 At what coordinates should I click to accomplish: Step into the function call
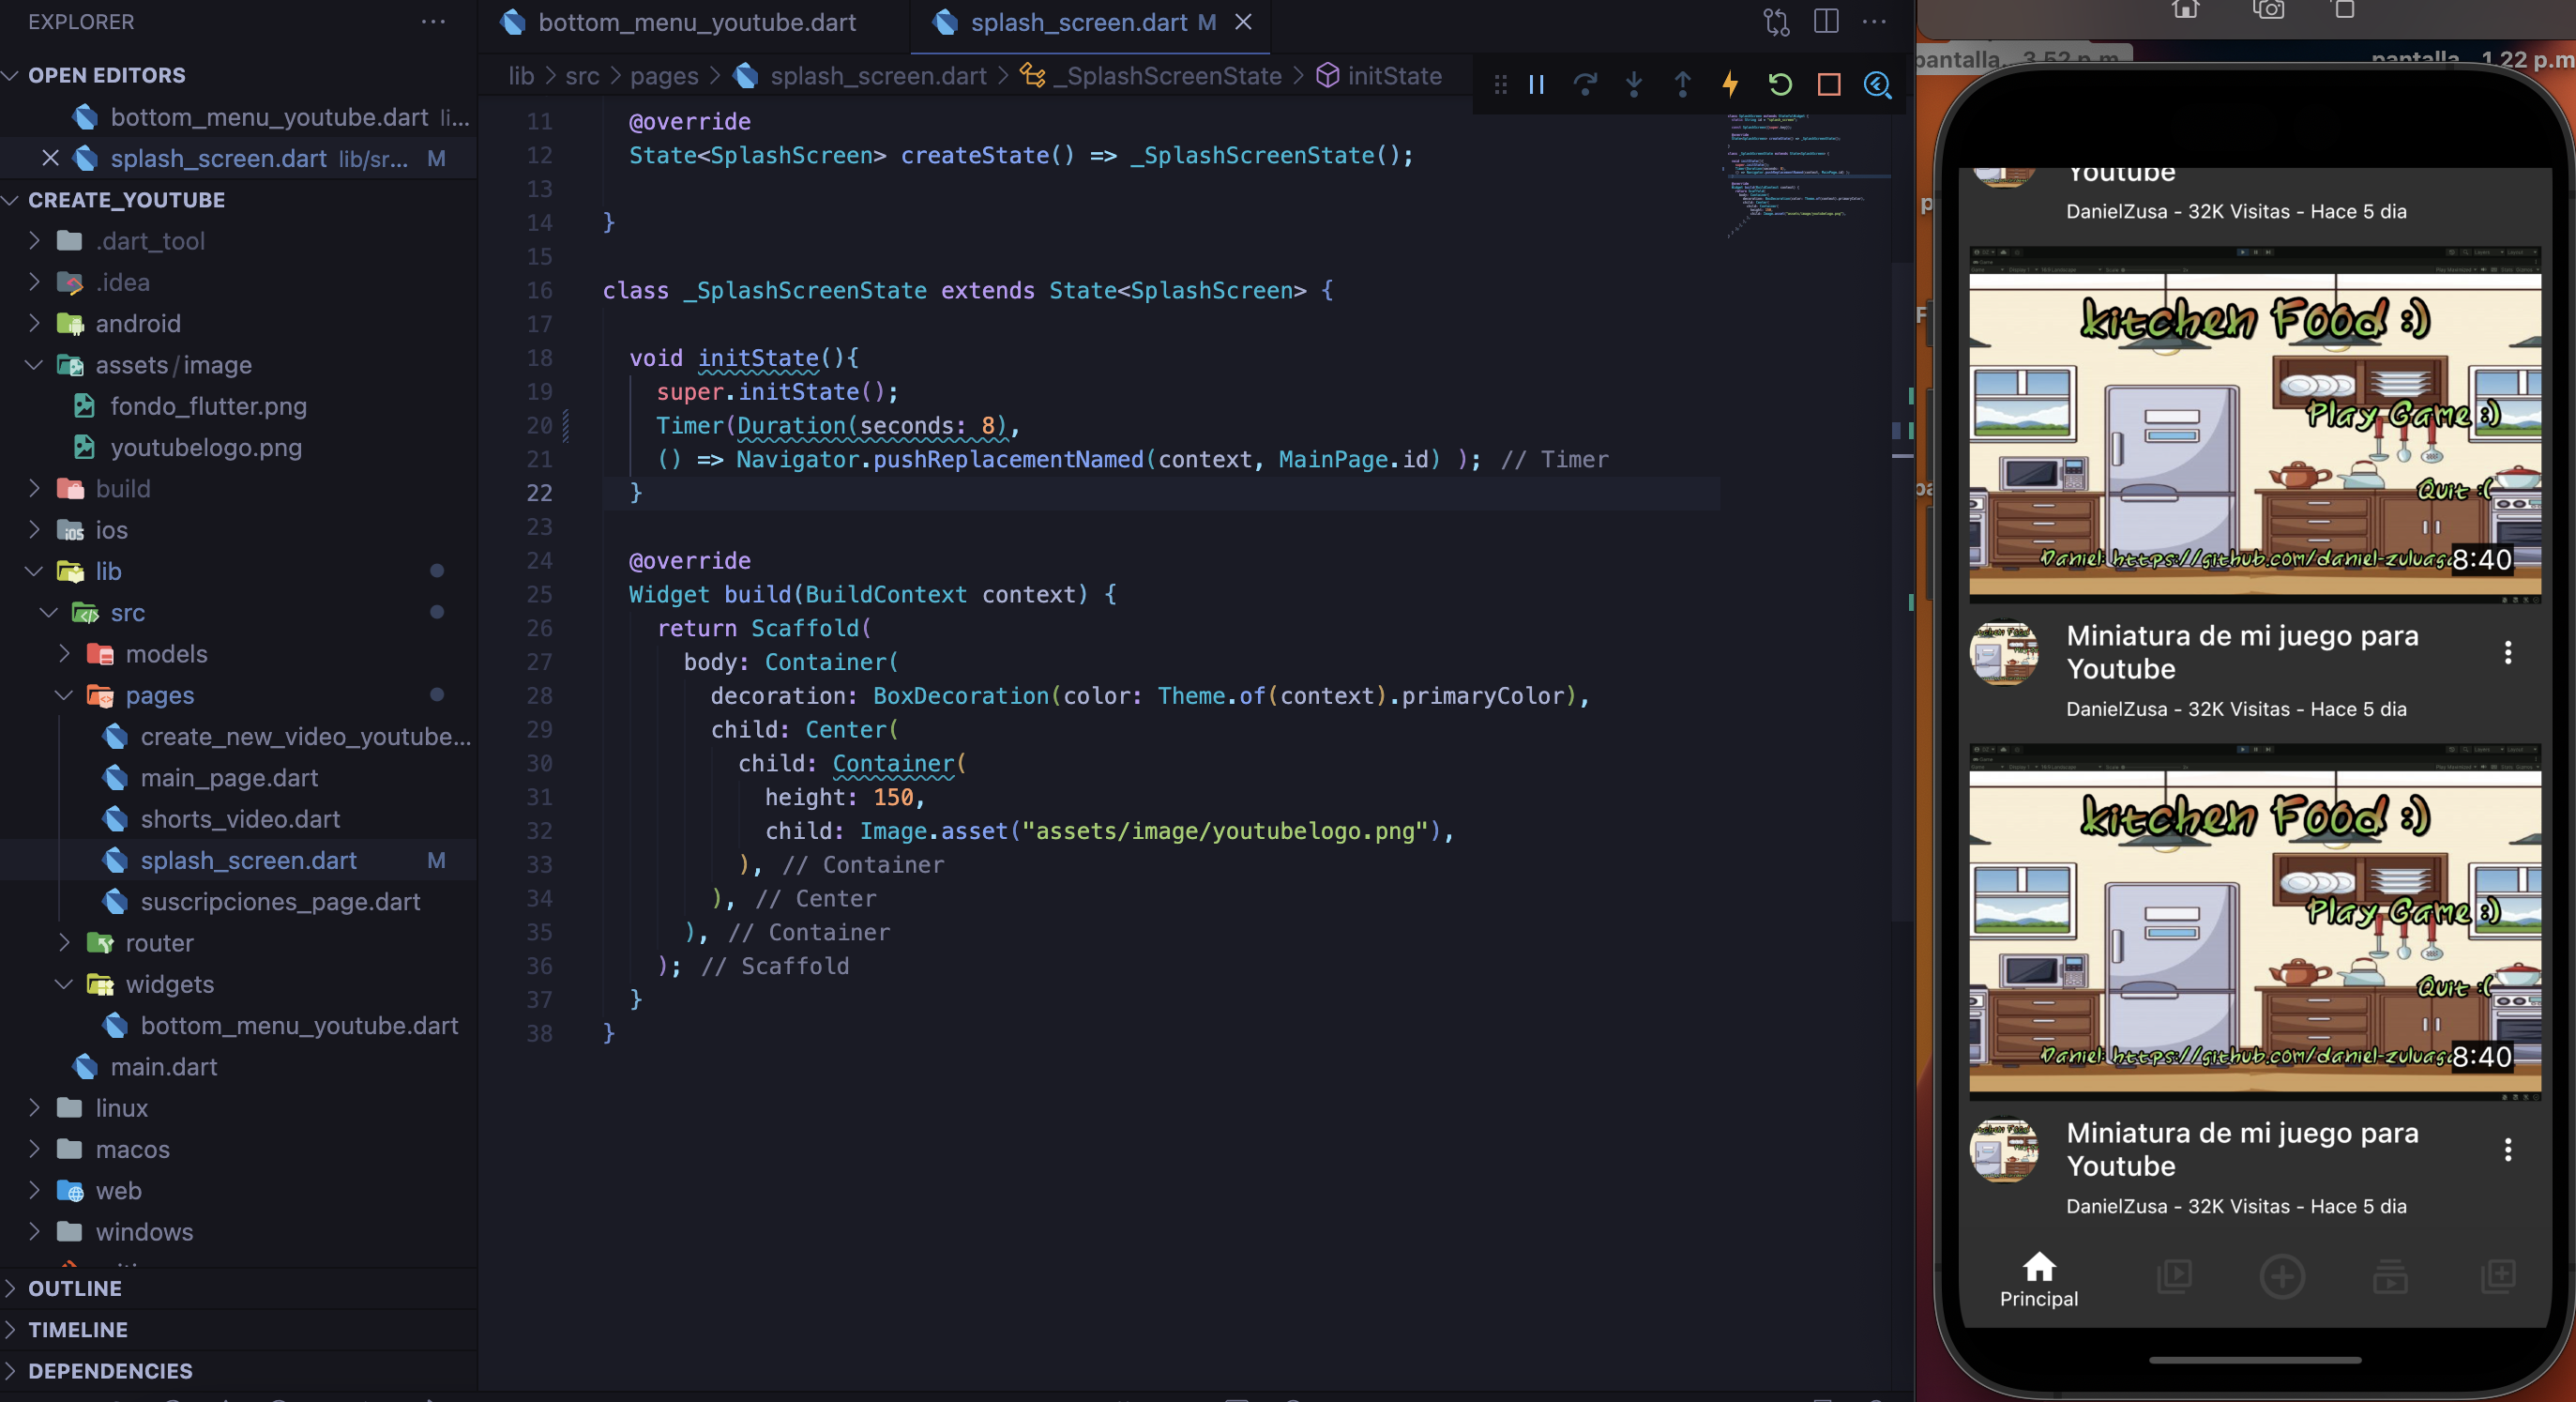(x=1633, y=85)
